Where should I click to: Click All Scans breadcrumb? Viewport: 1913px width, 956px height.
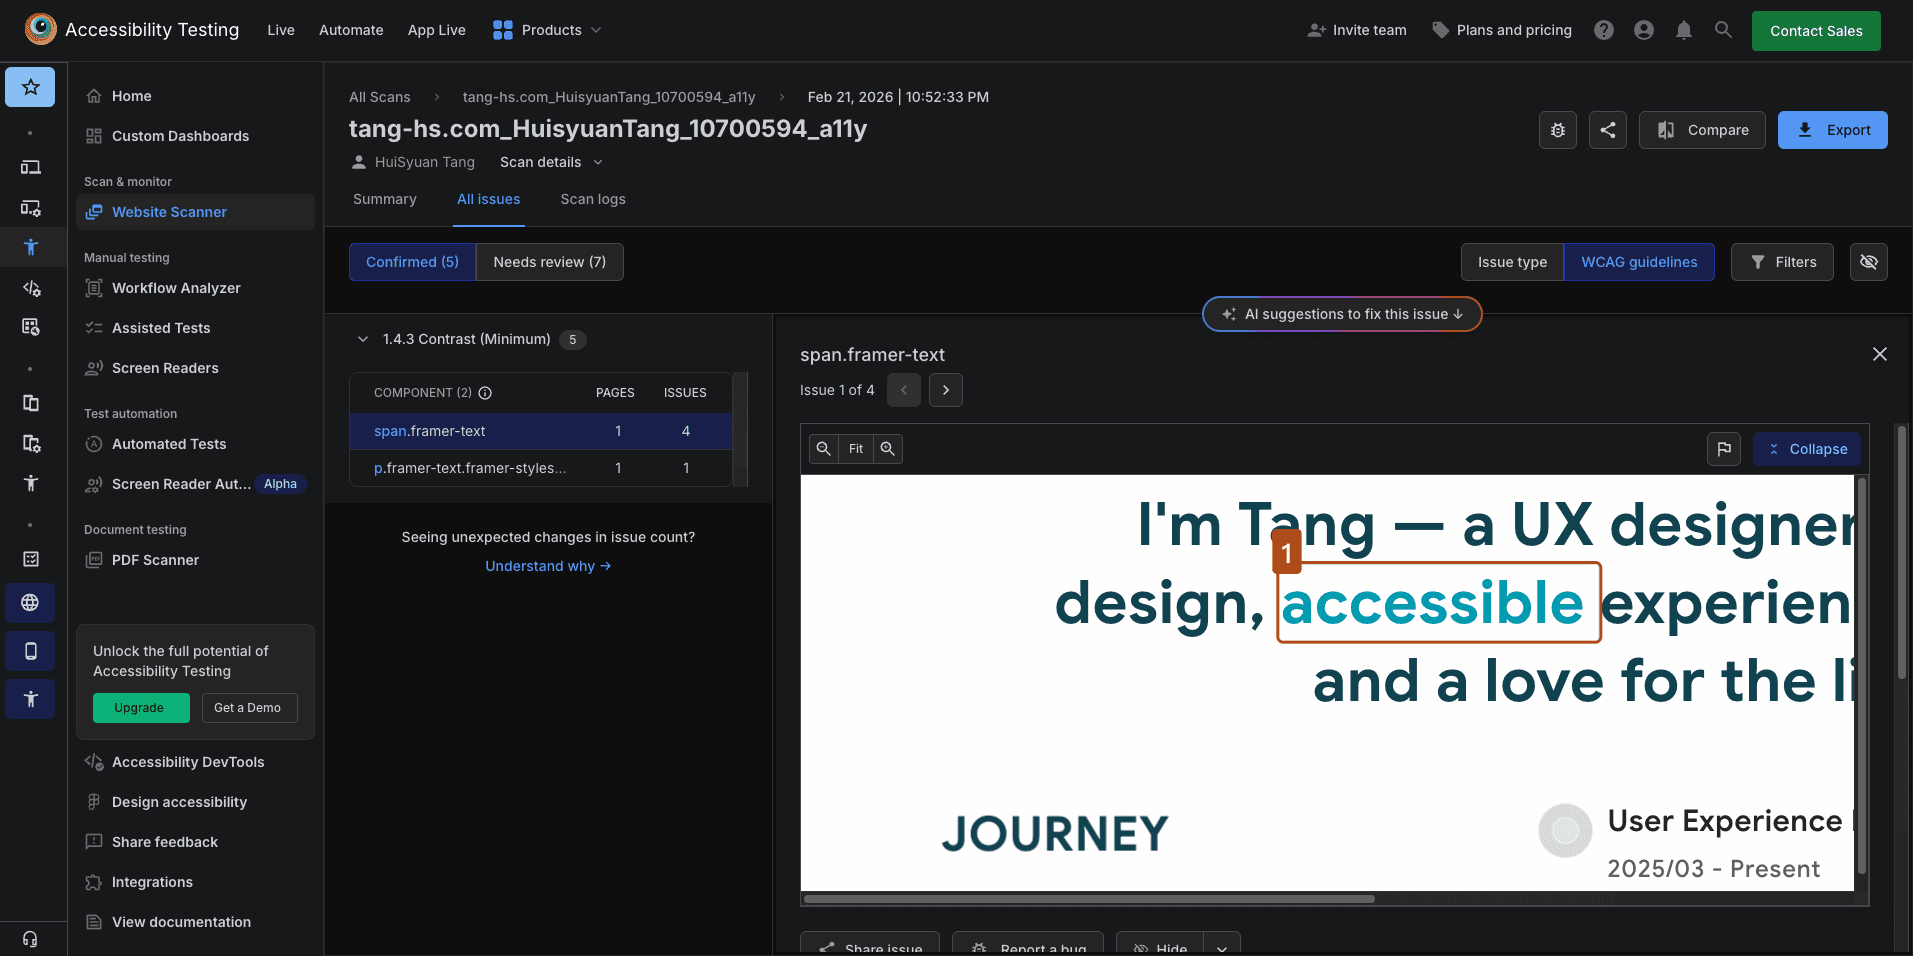tap(380, 97)
